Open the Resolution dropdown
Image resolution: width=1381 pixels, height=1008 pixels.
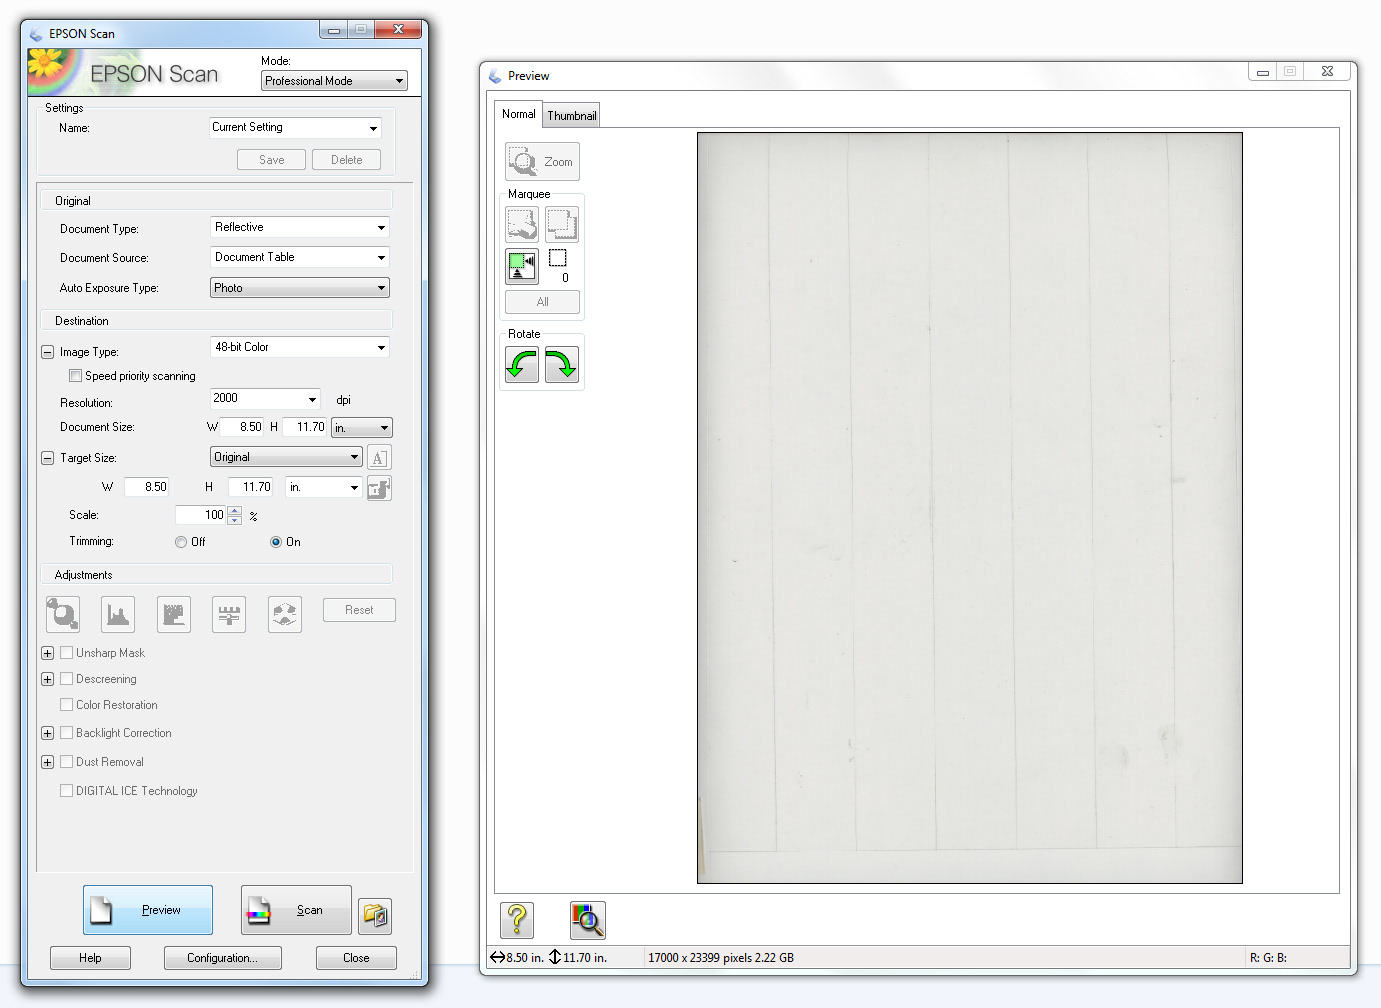click(x=265, y=399)
